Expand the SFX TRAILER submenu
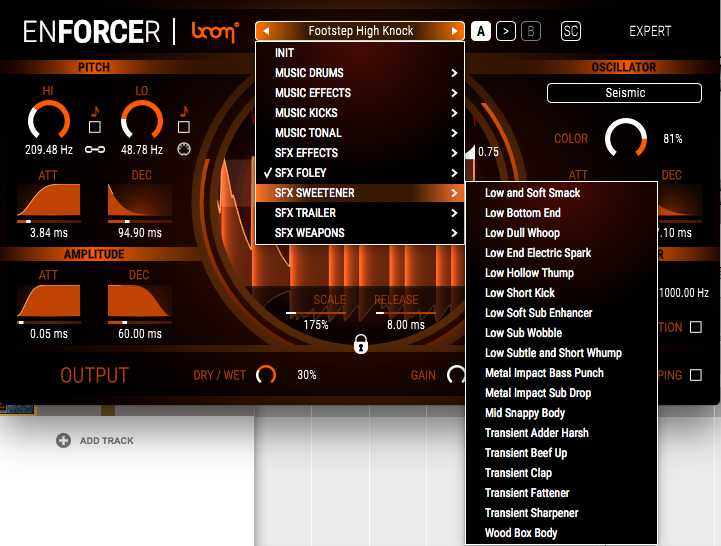The height and width of the screenshot is (546, 721). 360,213
